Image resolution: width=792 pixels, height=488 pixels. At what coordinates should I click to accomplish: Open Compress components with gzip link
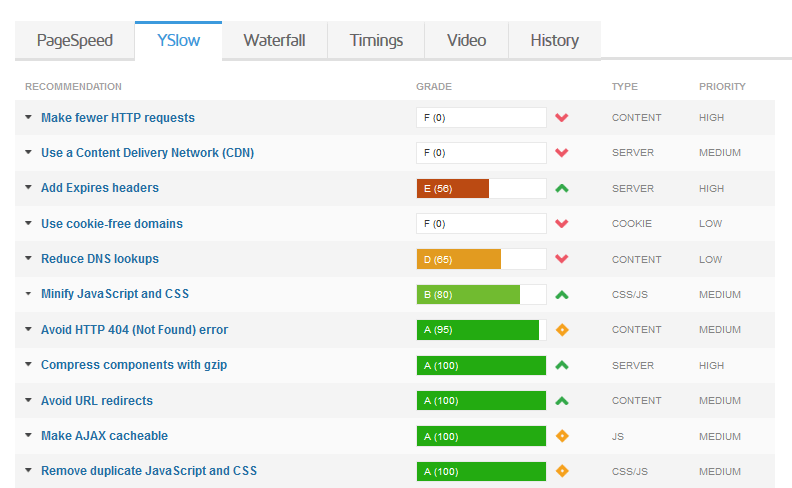coord(134,365)
